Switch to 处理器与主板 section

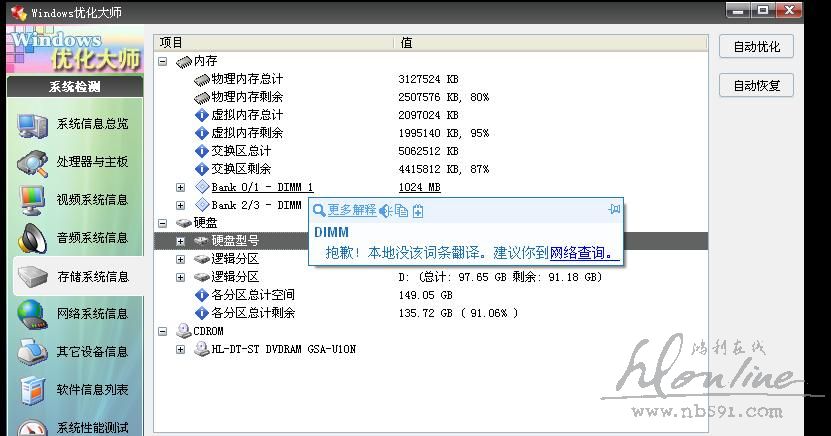click(x=93, y=162)
